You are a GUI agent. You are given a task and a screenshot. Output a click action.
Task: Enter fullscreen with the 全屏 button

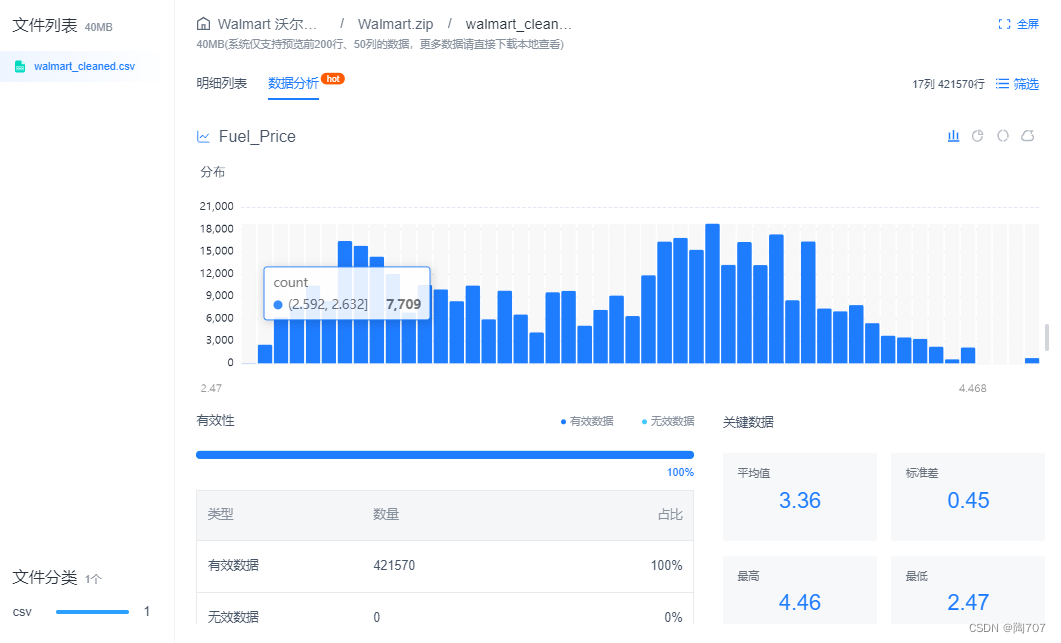[x=1027, y=24]
